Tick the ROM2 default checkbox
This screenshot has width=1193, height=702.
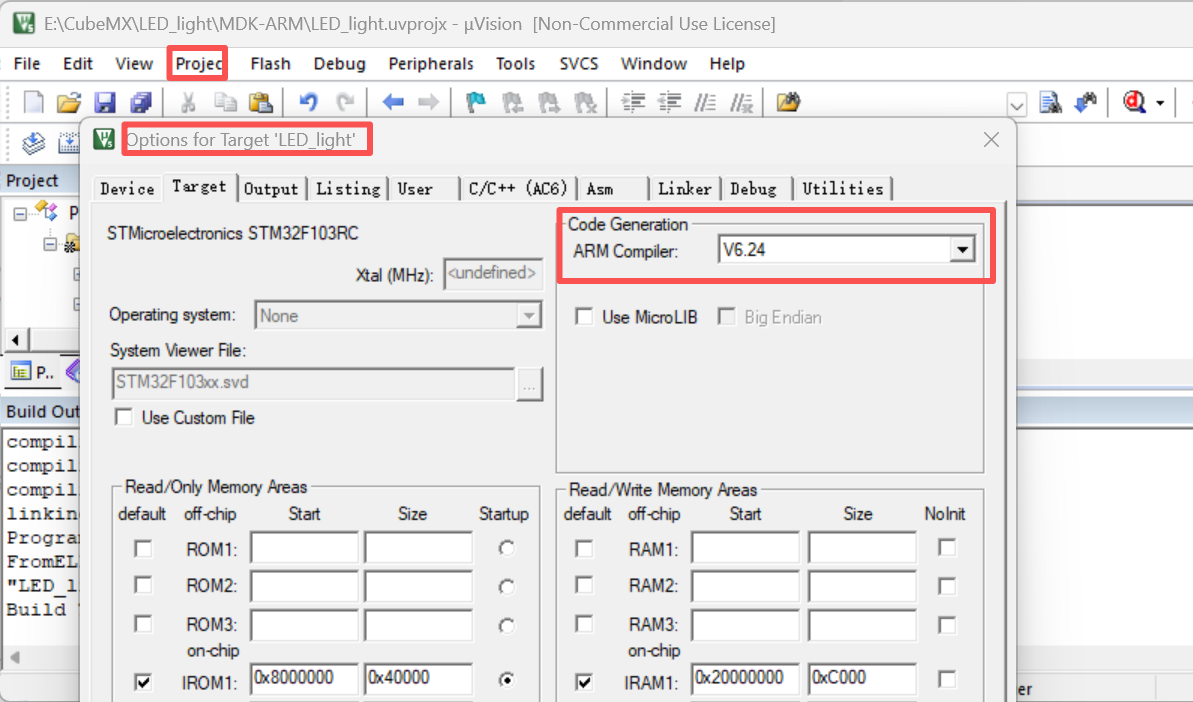(x=142, y=585)
